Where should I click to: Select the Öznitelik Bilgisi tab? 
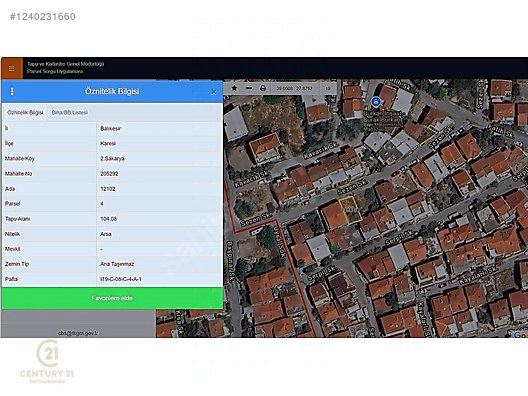(25, 112)
